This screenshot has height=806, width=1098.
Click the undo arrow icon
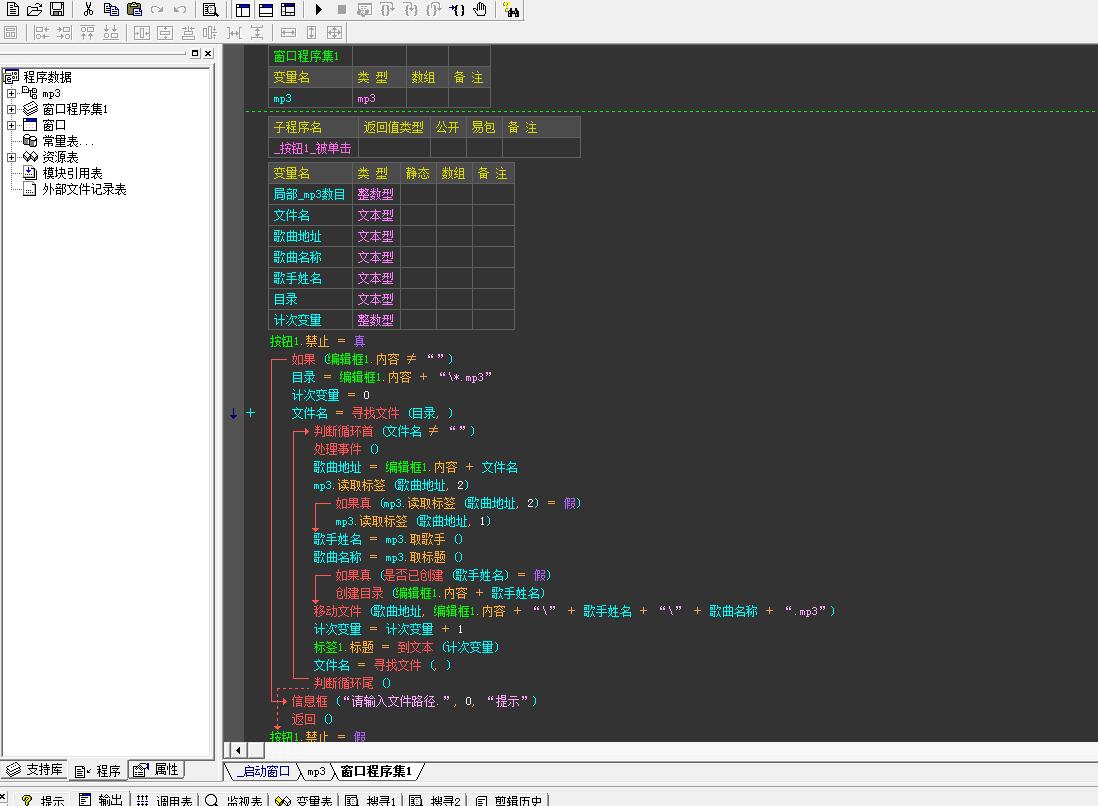tap(180, 9)
